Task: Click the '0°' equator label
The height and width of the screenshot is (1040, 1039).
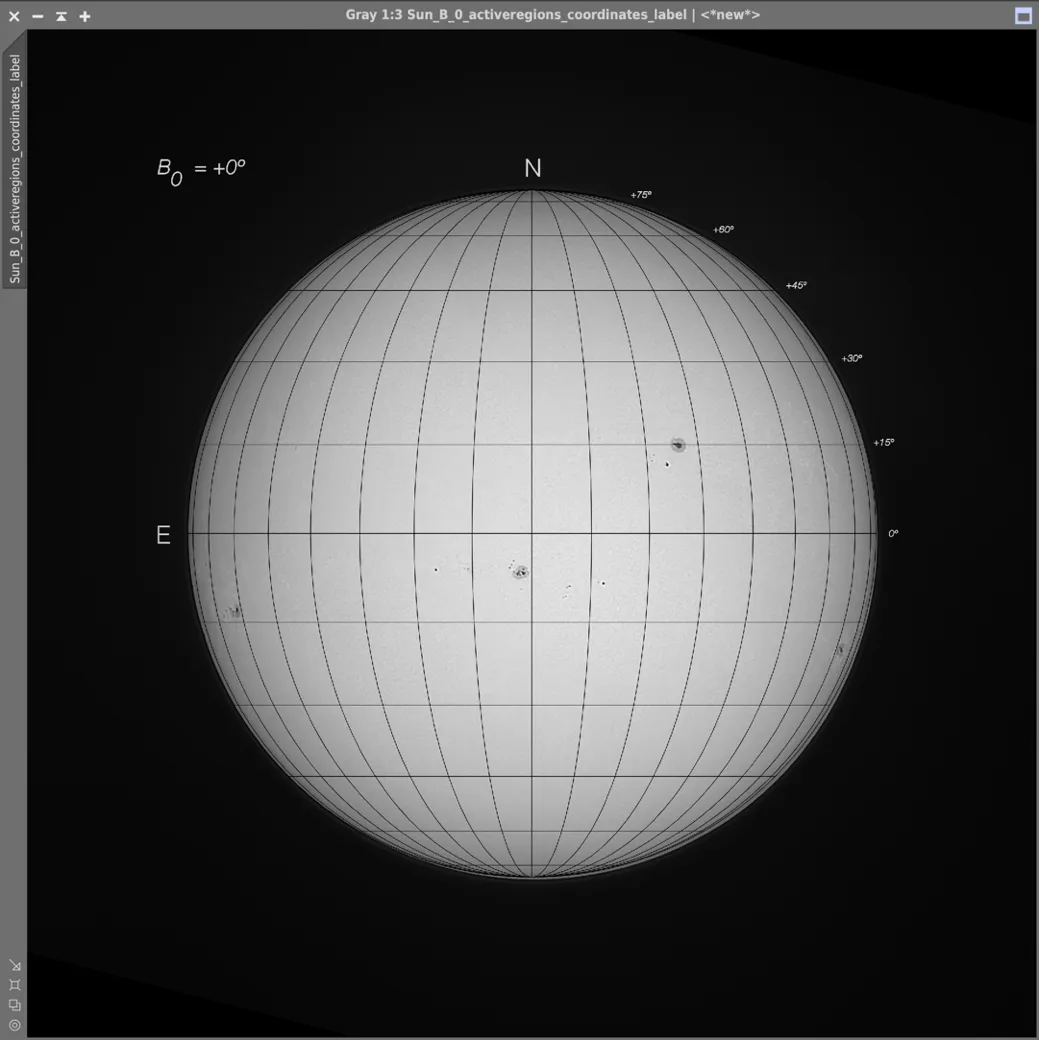Action: click(894, 533)
